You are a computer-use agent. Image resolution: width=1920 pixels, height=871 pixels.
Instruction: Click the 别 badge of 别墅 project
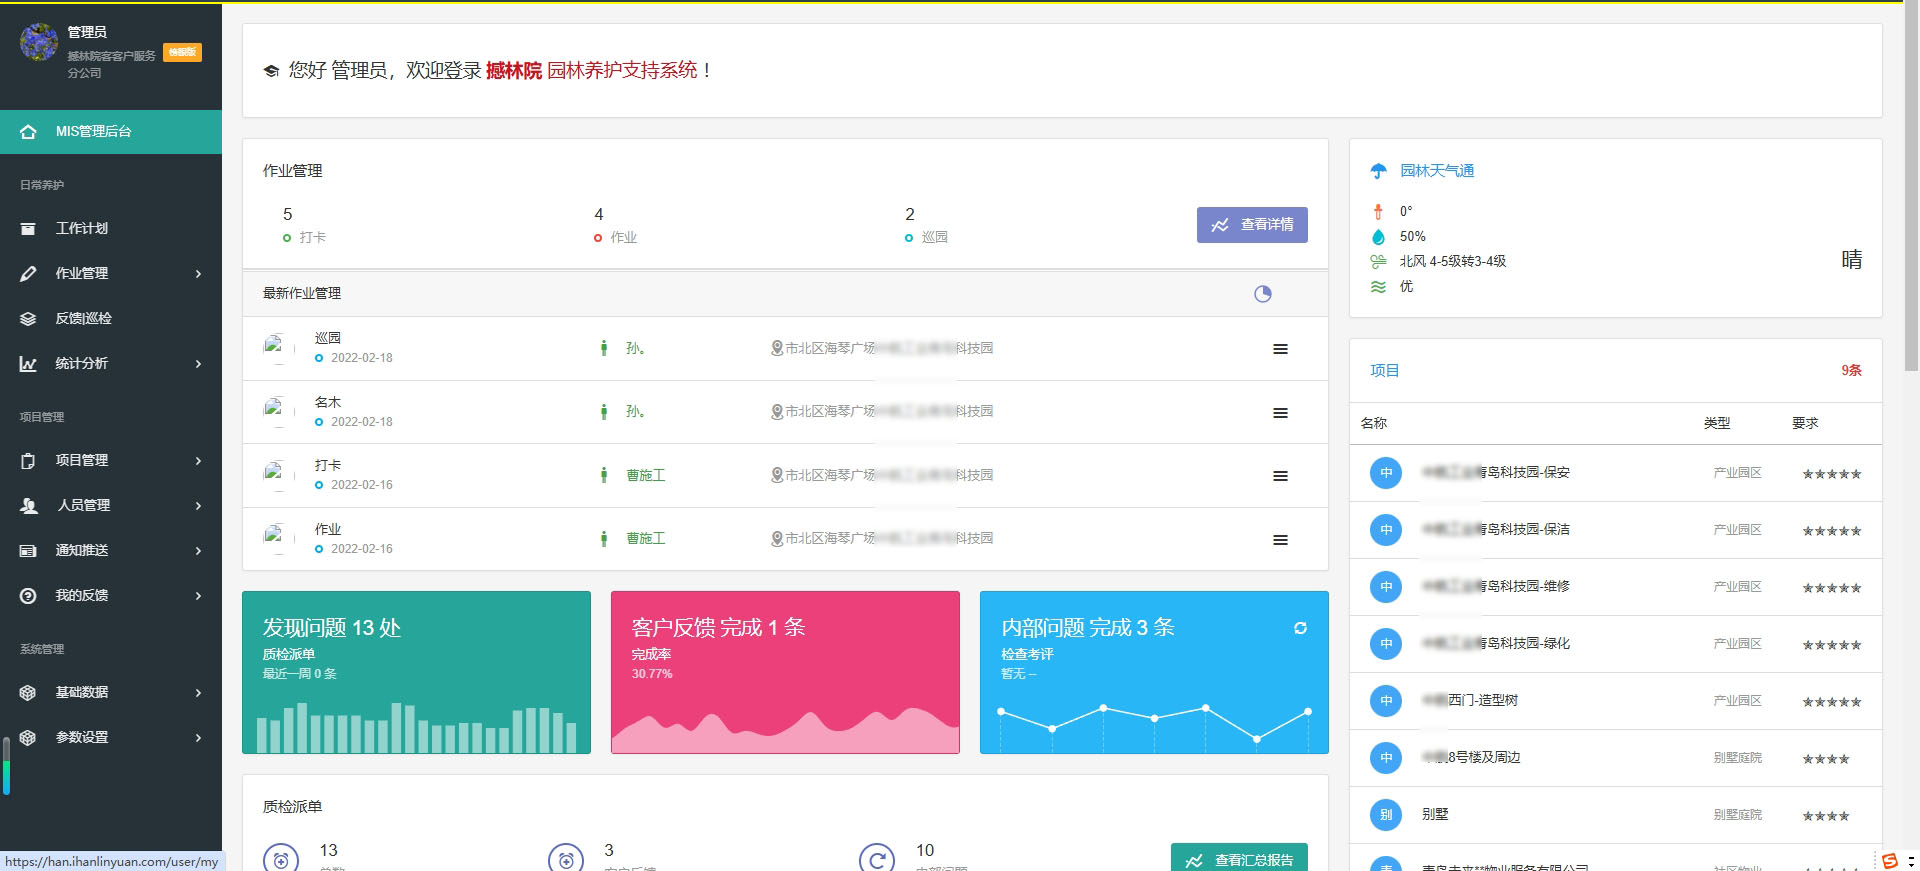point(1386,815)
